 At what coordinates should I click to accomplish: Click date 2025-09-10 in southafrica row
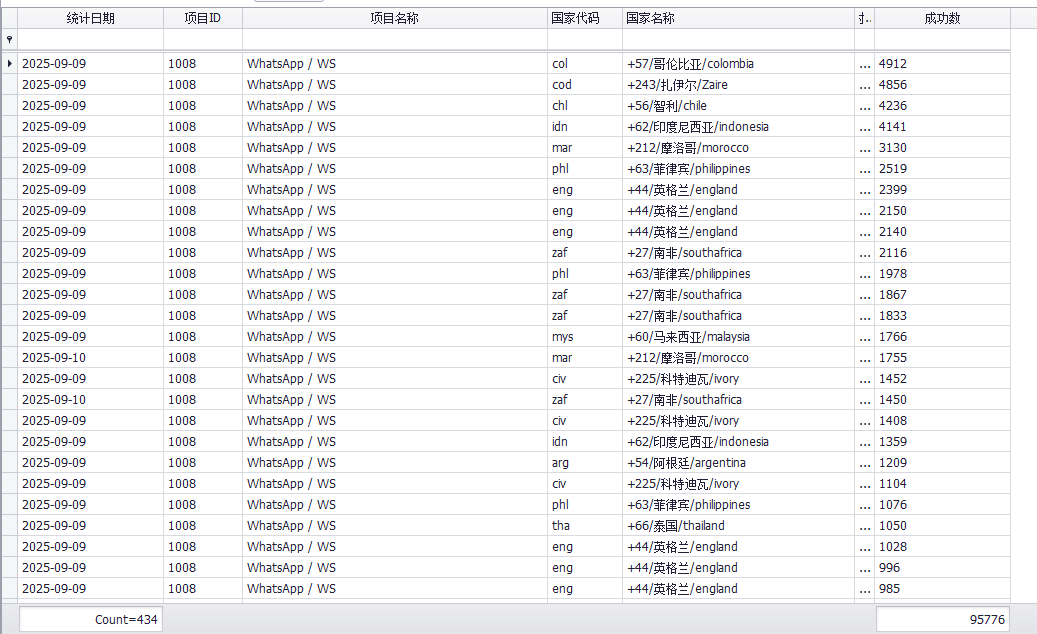click(91, 400)
